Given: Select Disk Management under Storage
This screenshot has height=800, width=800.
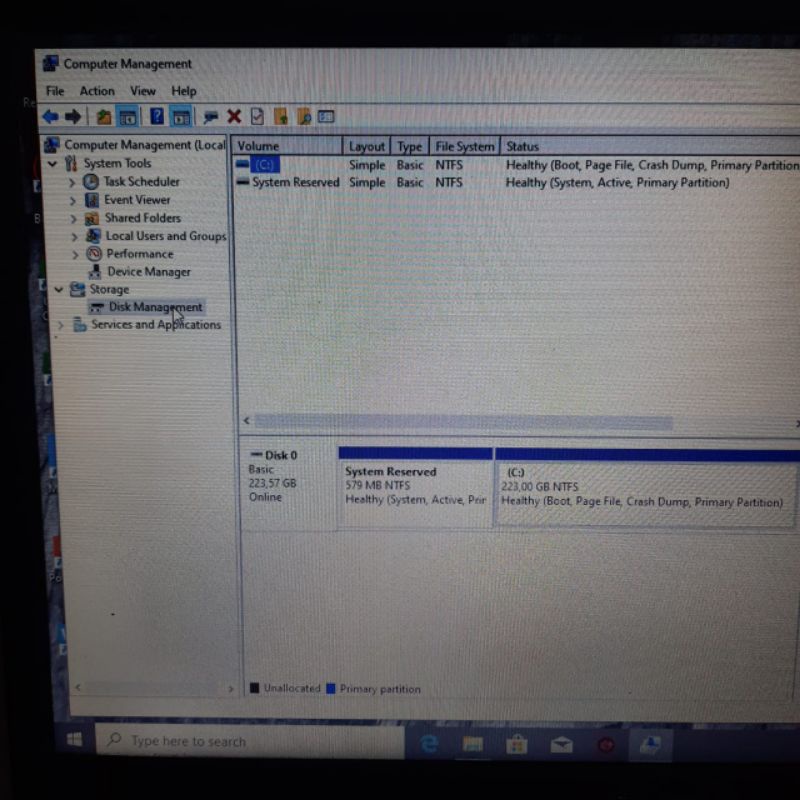Looking at the screenshot, I should (156, 307).
